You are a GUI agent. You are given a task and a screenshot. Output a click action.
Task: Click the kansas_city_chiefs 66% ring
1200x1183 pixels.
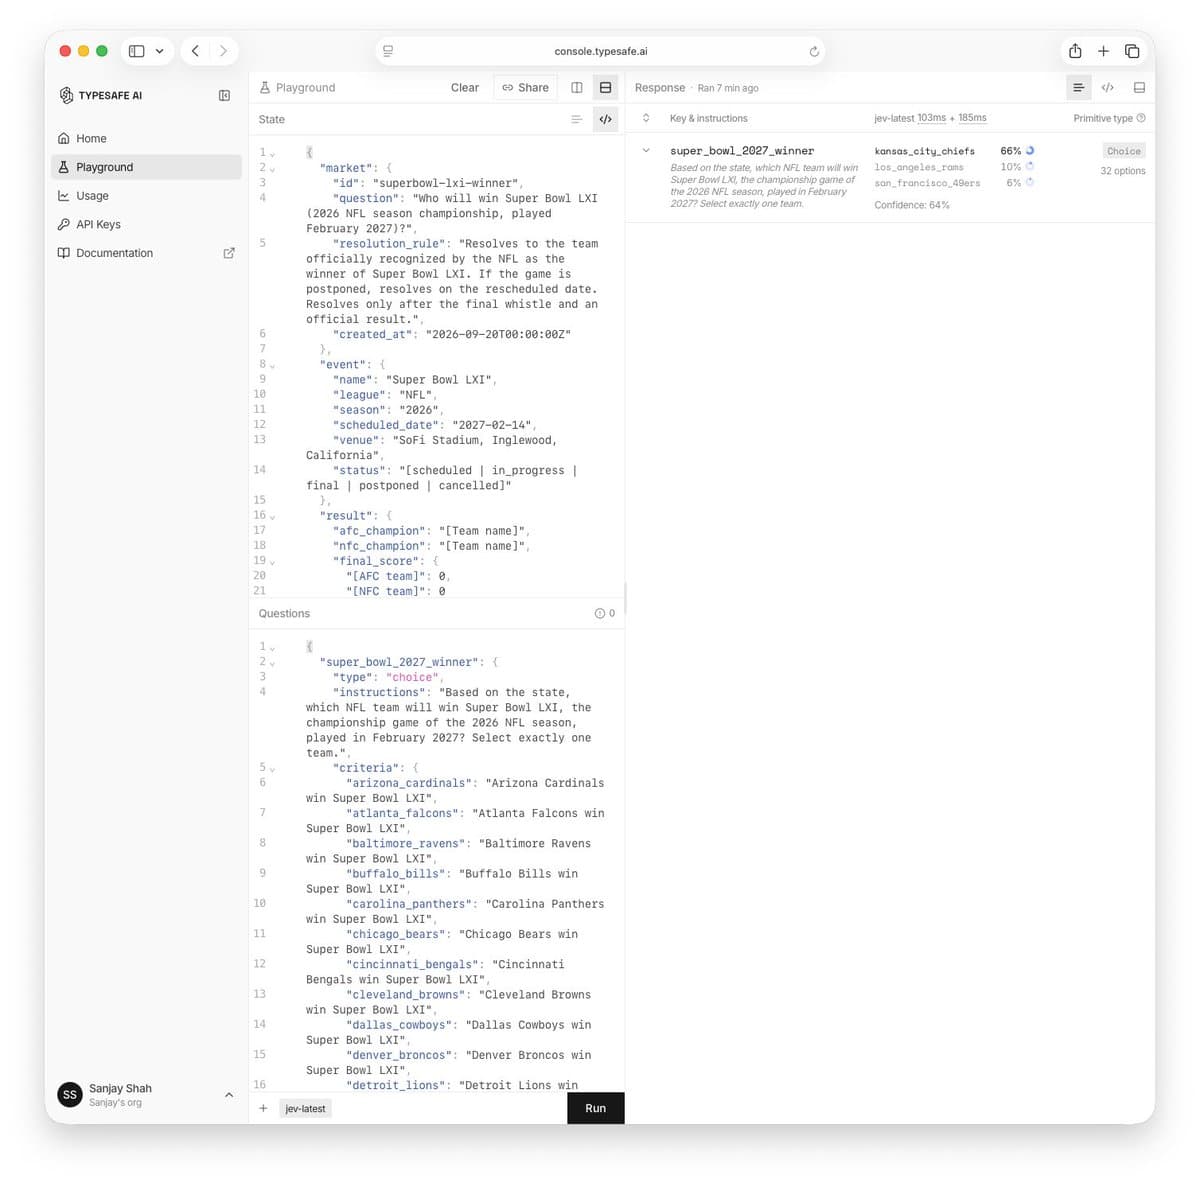click(1030, 151)
